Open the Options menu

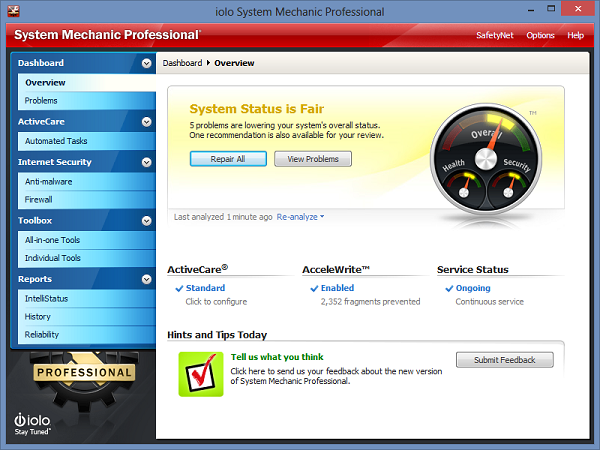tap(540, 35)
